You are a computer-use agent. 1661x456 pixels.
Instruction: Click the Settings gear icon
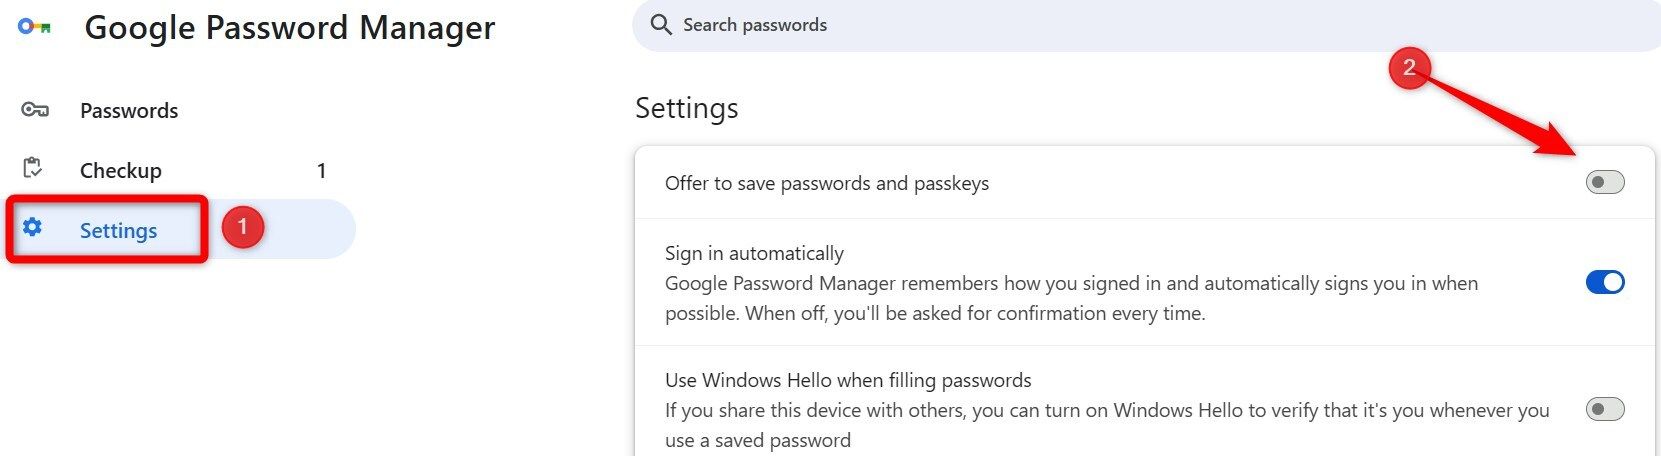(x=33, y=228)
